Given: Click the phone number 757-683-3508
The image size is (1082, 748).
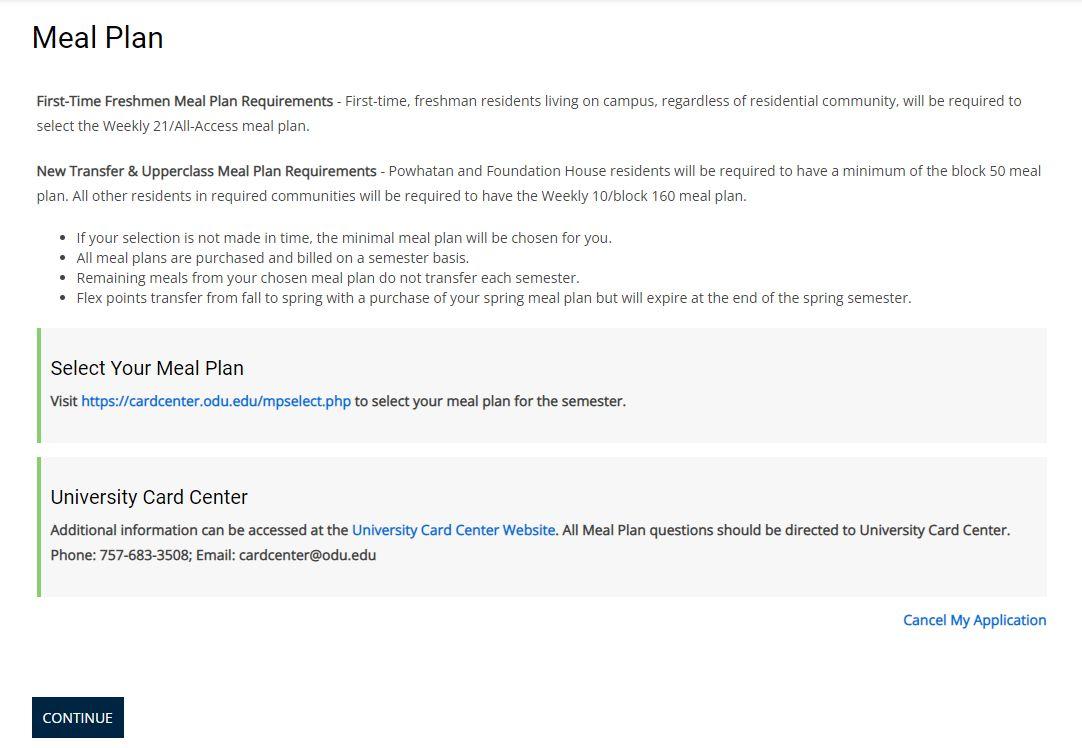Looking at the screenshot, I should tap(144, 555).
